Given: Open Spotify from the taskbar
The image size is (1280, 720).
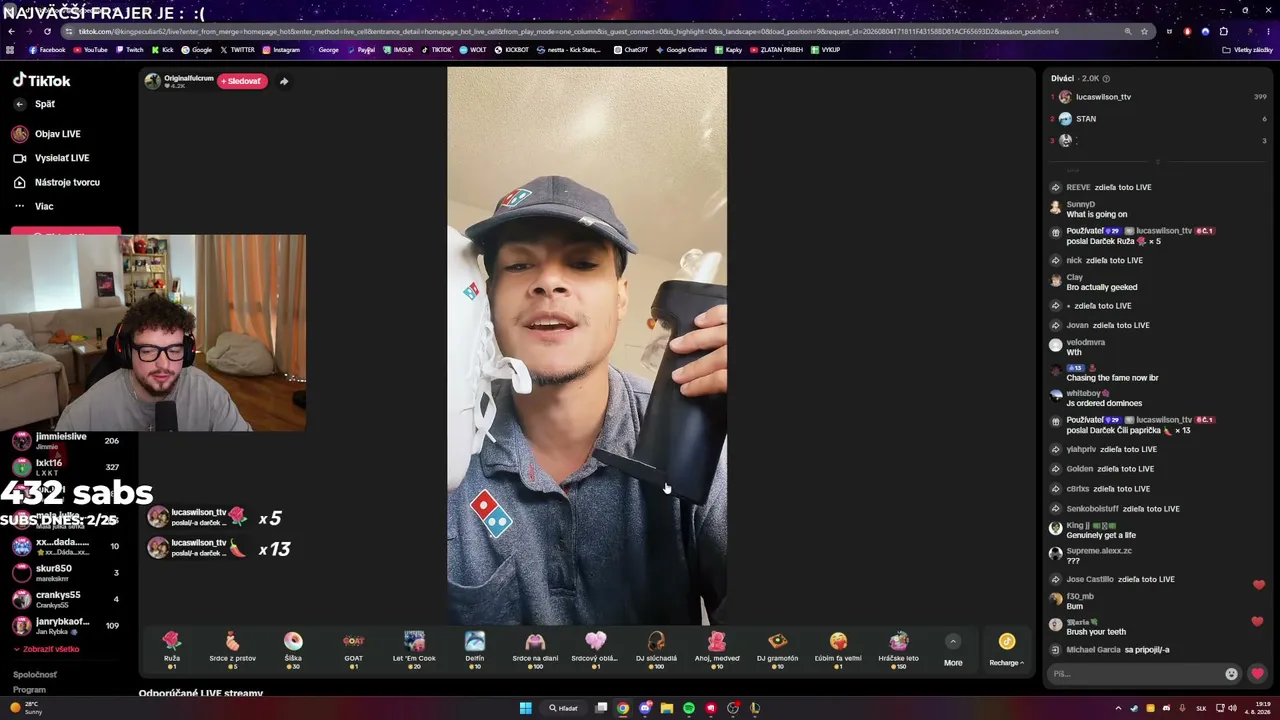Looking at the screenshot, I should click(689, 708).
